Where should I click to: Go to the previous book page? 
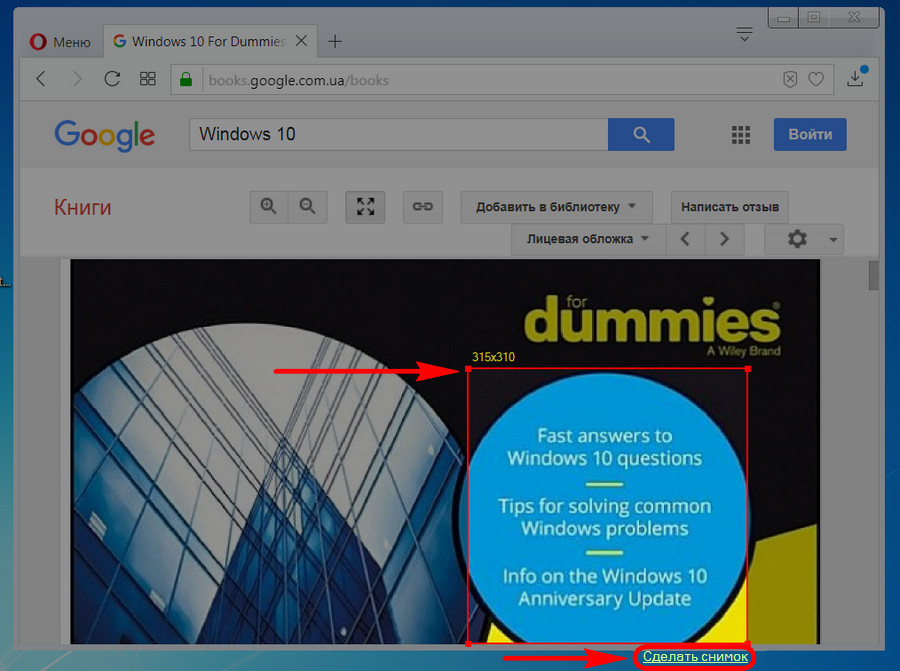[x=685, y=239]
